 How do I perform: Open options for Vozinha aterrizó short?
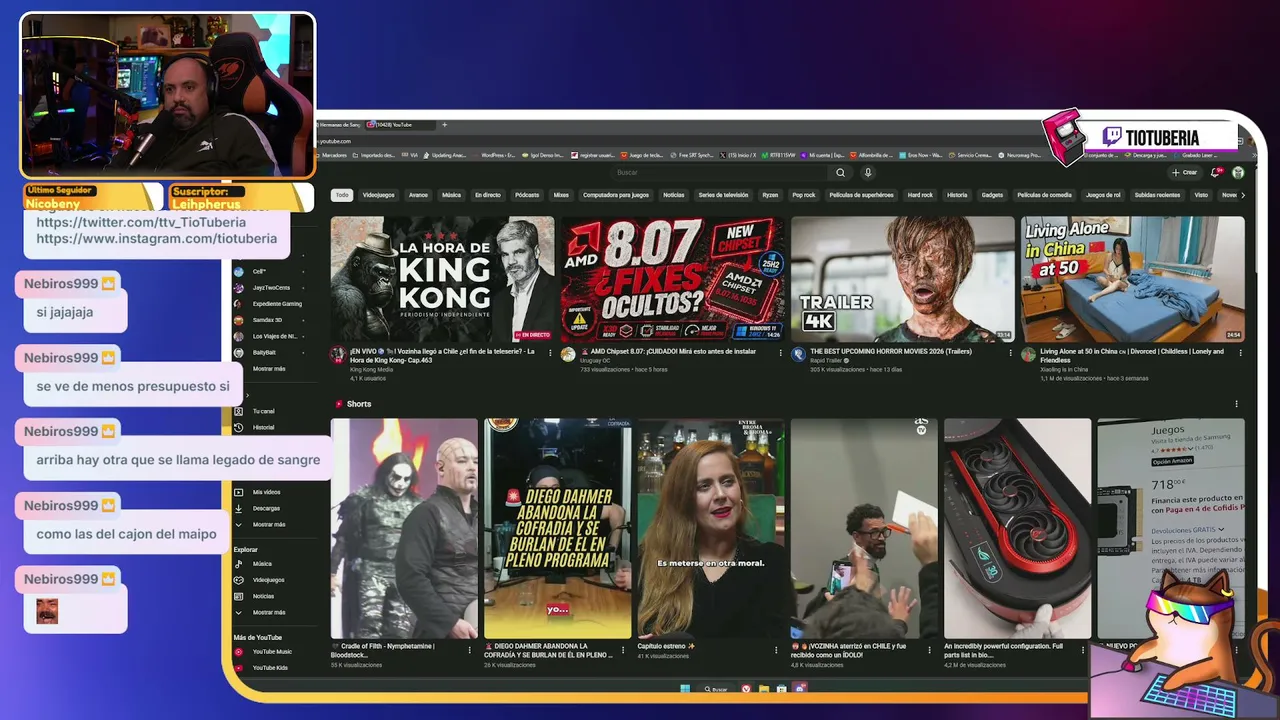(928, 650)
